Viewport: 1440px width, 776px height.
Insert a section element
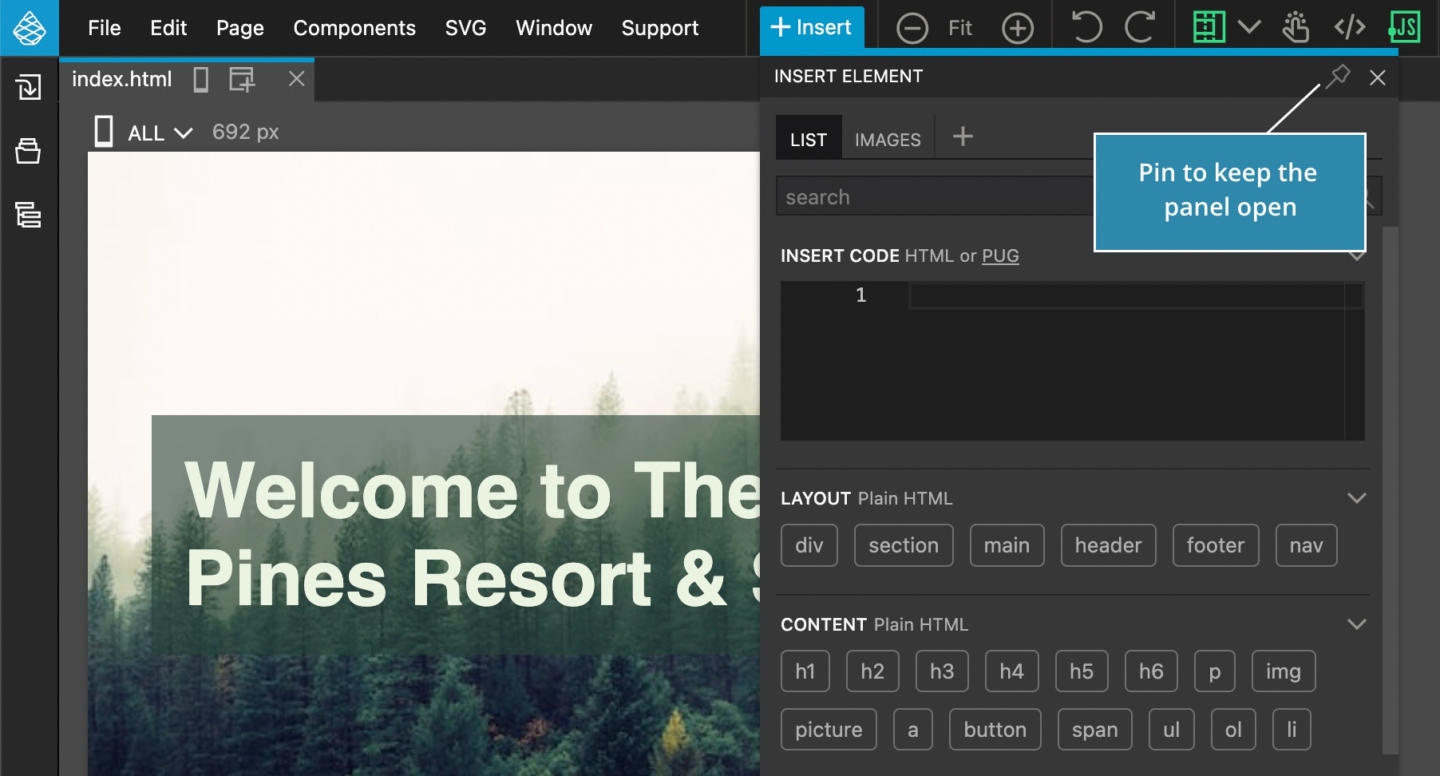(x=903, y=545)
